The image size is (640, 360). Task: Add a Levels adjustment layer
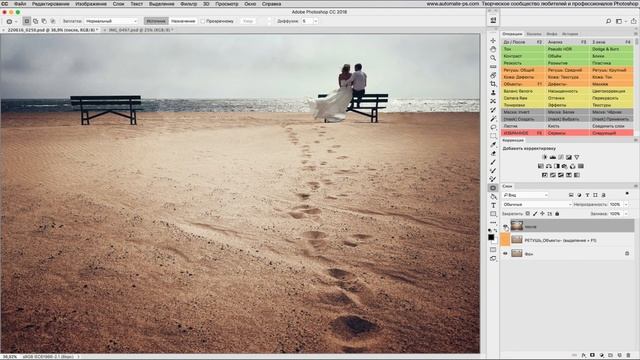pyautogui.click(x=553, y=157)
